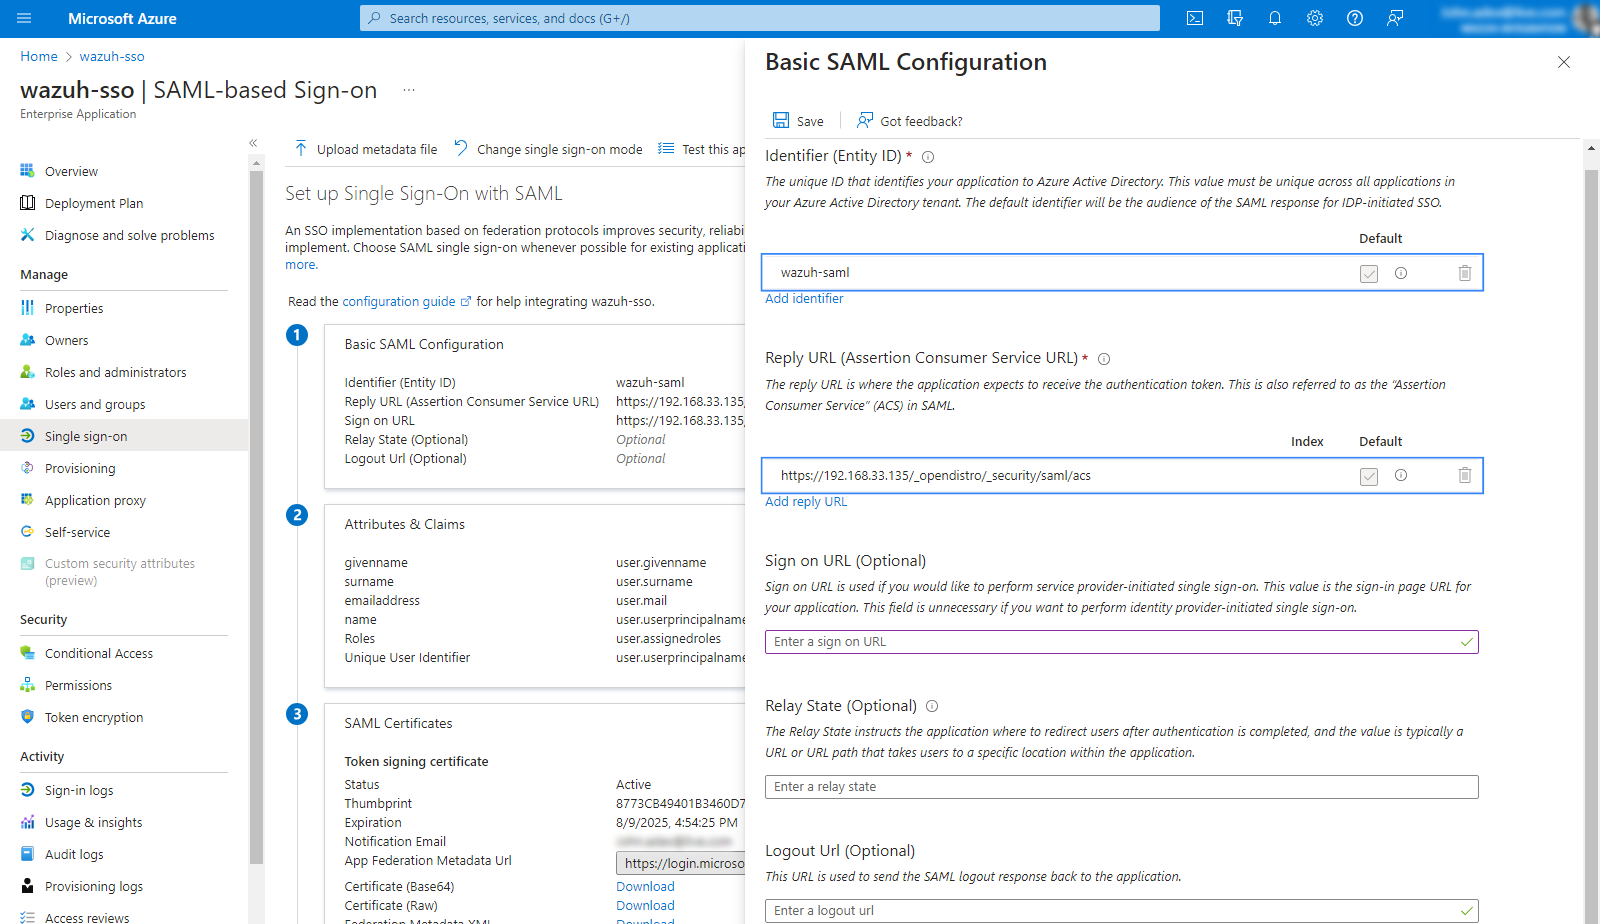Toggle default checkbox for wazuh-saml identifier

click(x=1369, y=273)
